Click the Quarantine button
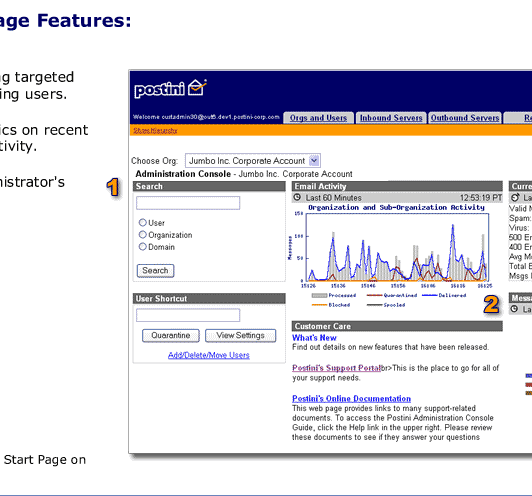 (171, 336)
